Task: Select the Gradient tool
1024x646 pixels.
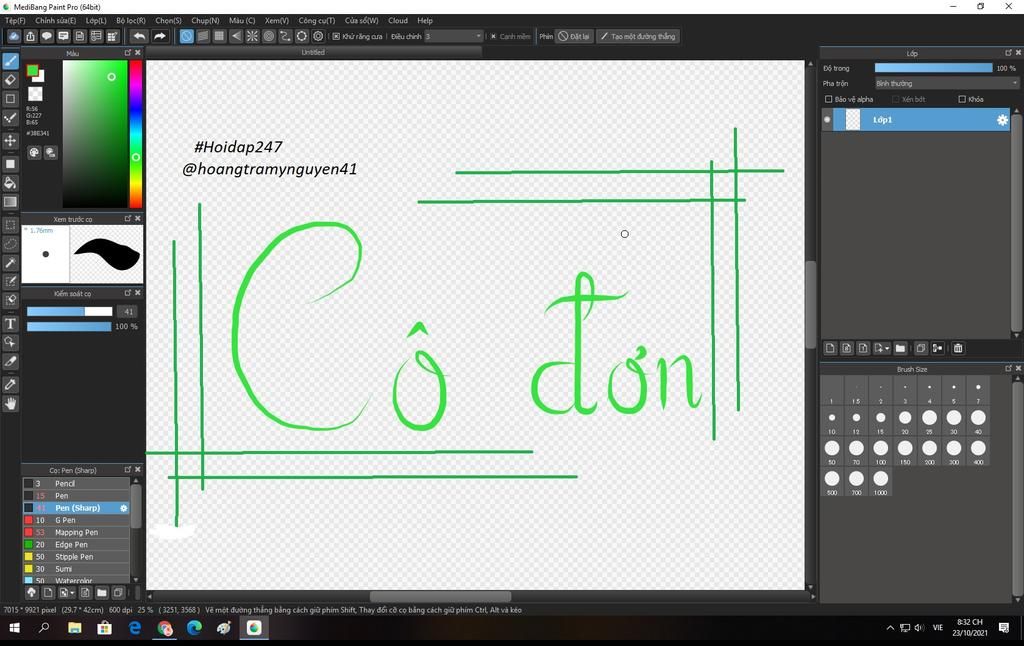Action: [x=10, y=202]
